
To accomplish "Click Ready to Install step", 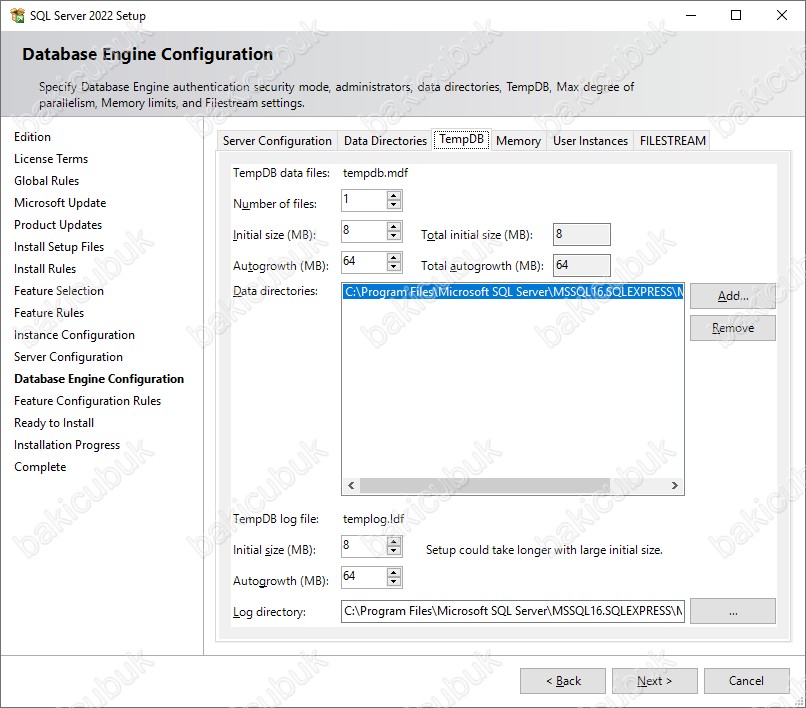I will (x=54, y=423).
